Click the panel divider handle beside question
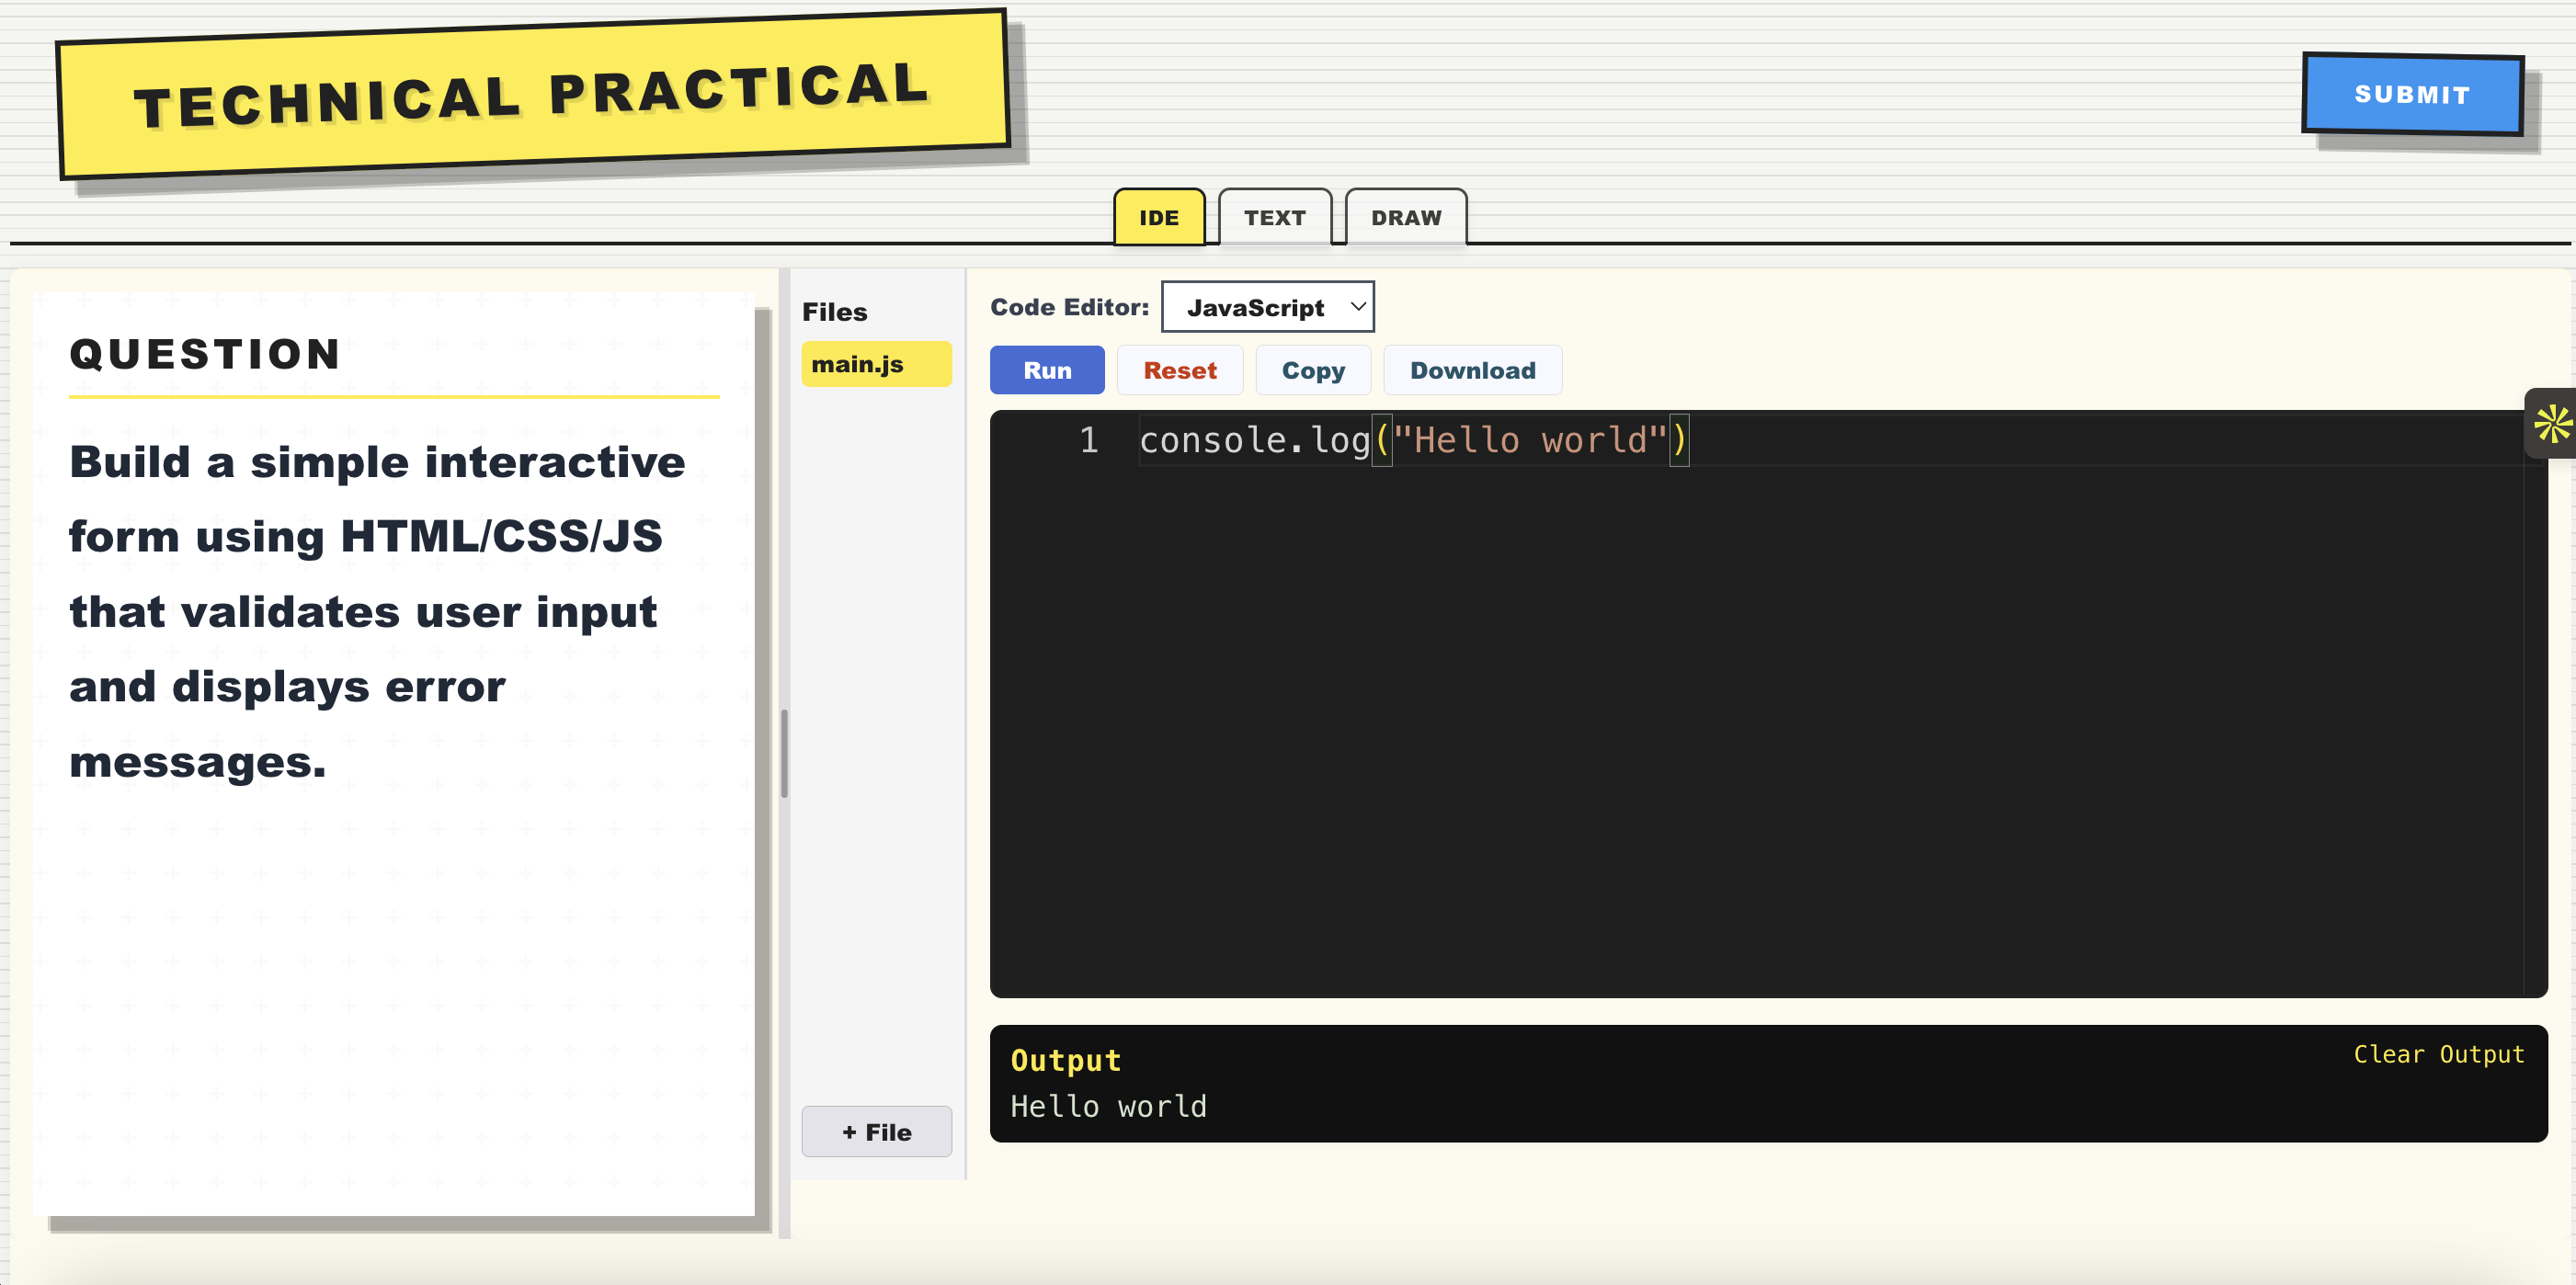The width and height of the screenshot is (2576, 1285). (784, 753)
